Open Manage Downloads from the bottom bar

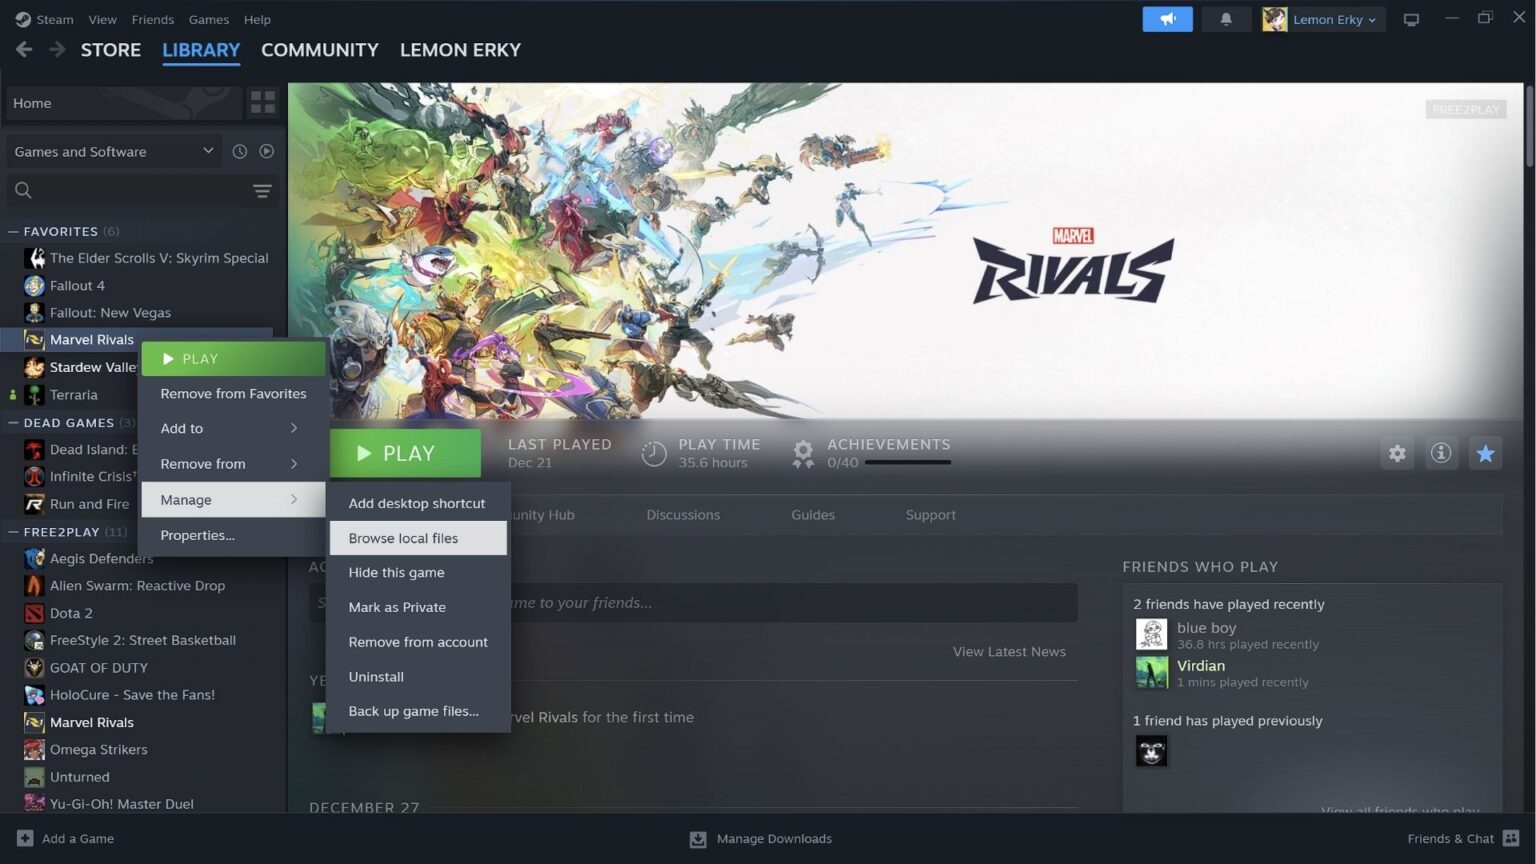(760, 838)
